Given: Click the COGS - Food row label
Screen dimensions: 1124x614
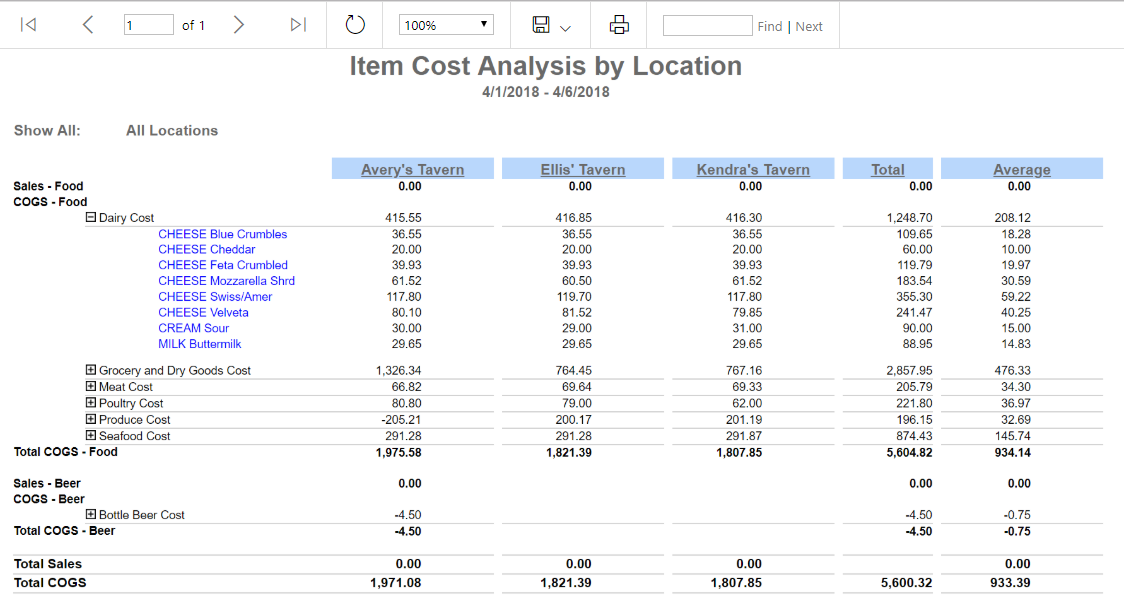Looking at the screenshot, I should (50, 202).
